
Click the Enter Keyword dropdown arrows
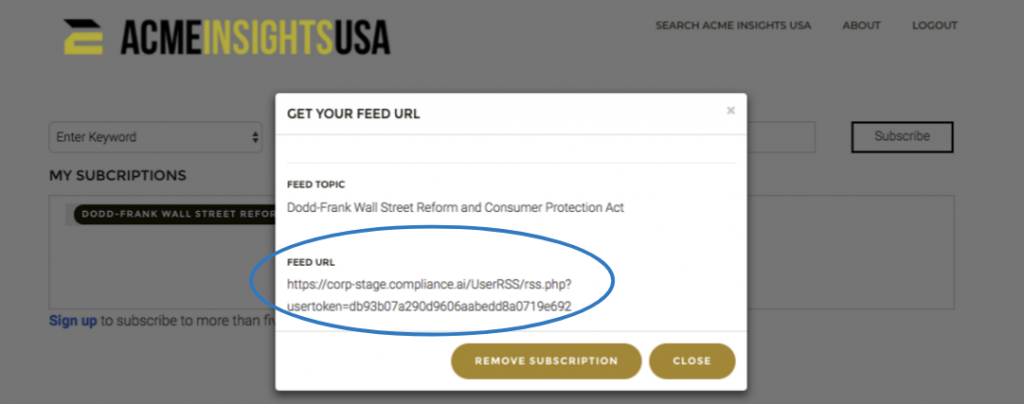pyautogui.click(x=255, y=138)
